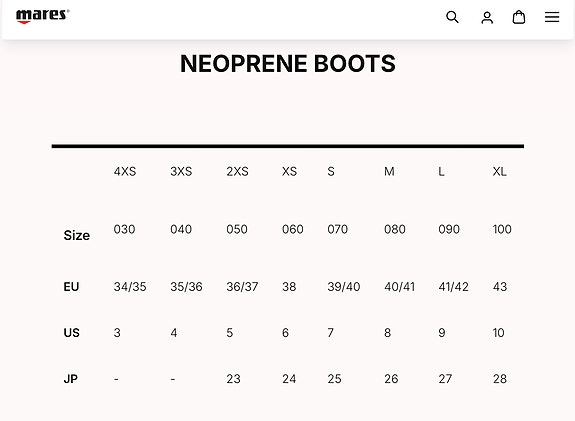Open the user account icon
The width and height of the screenshot is (575, 421).
click(487, 17)
